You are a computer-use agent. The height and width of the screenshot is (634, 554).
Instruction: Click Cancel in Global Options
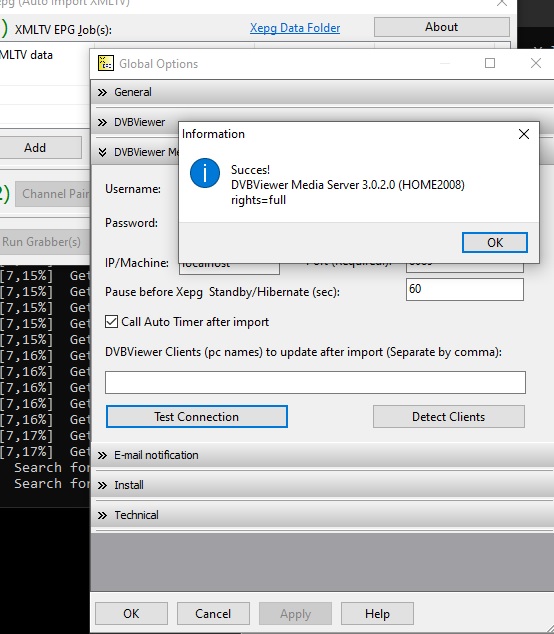[213, 613]
